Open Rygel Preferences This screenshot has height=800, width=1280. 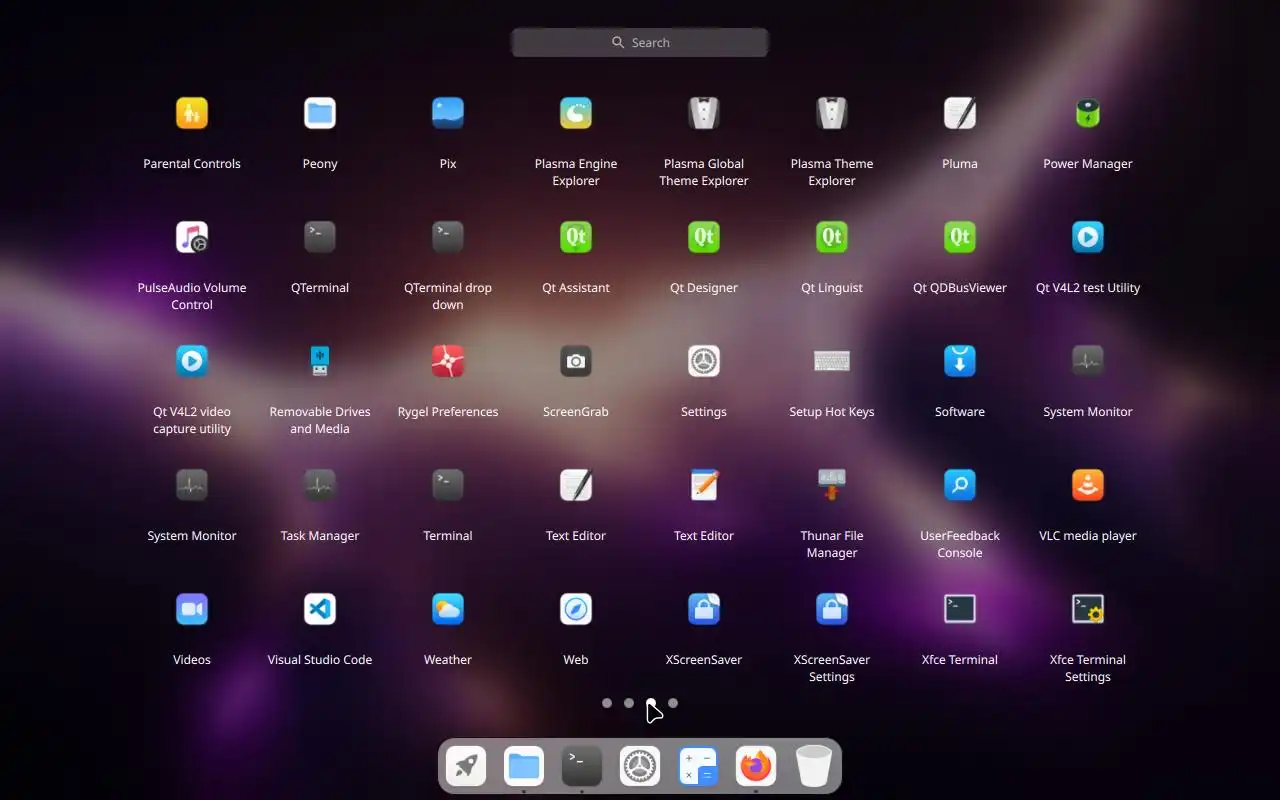448,361
